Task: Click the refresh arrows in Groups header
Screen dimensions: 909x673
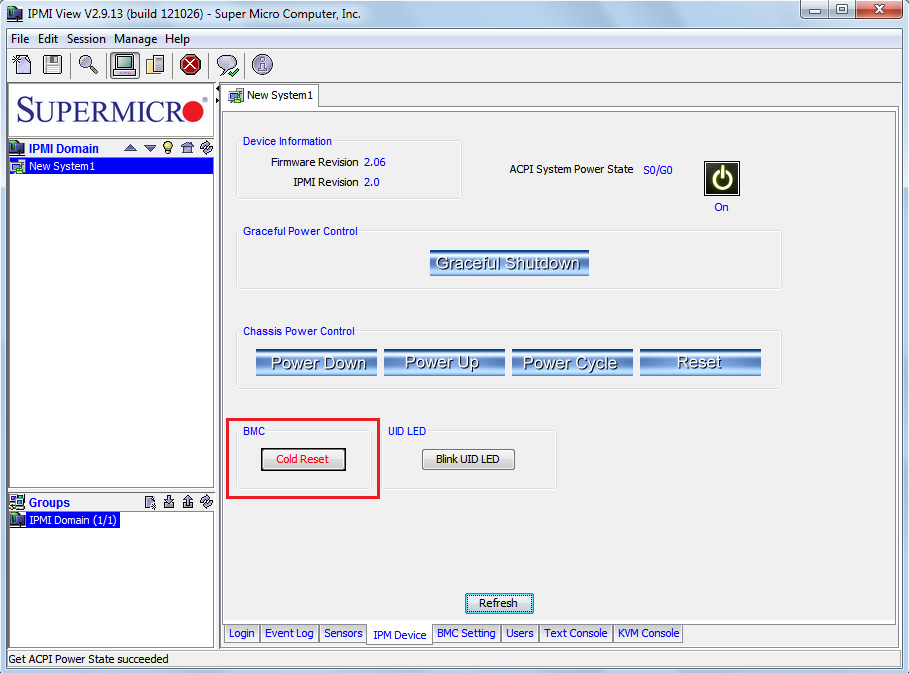Action: coord(206,502)
